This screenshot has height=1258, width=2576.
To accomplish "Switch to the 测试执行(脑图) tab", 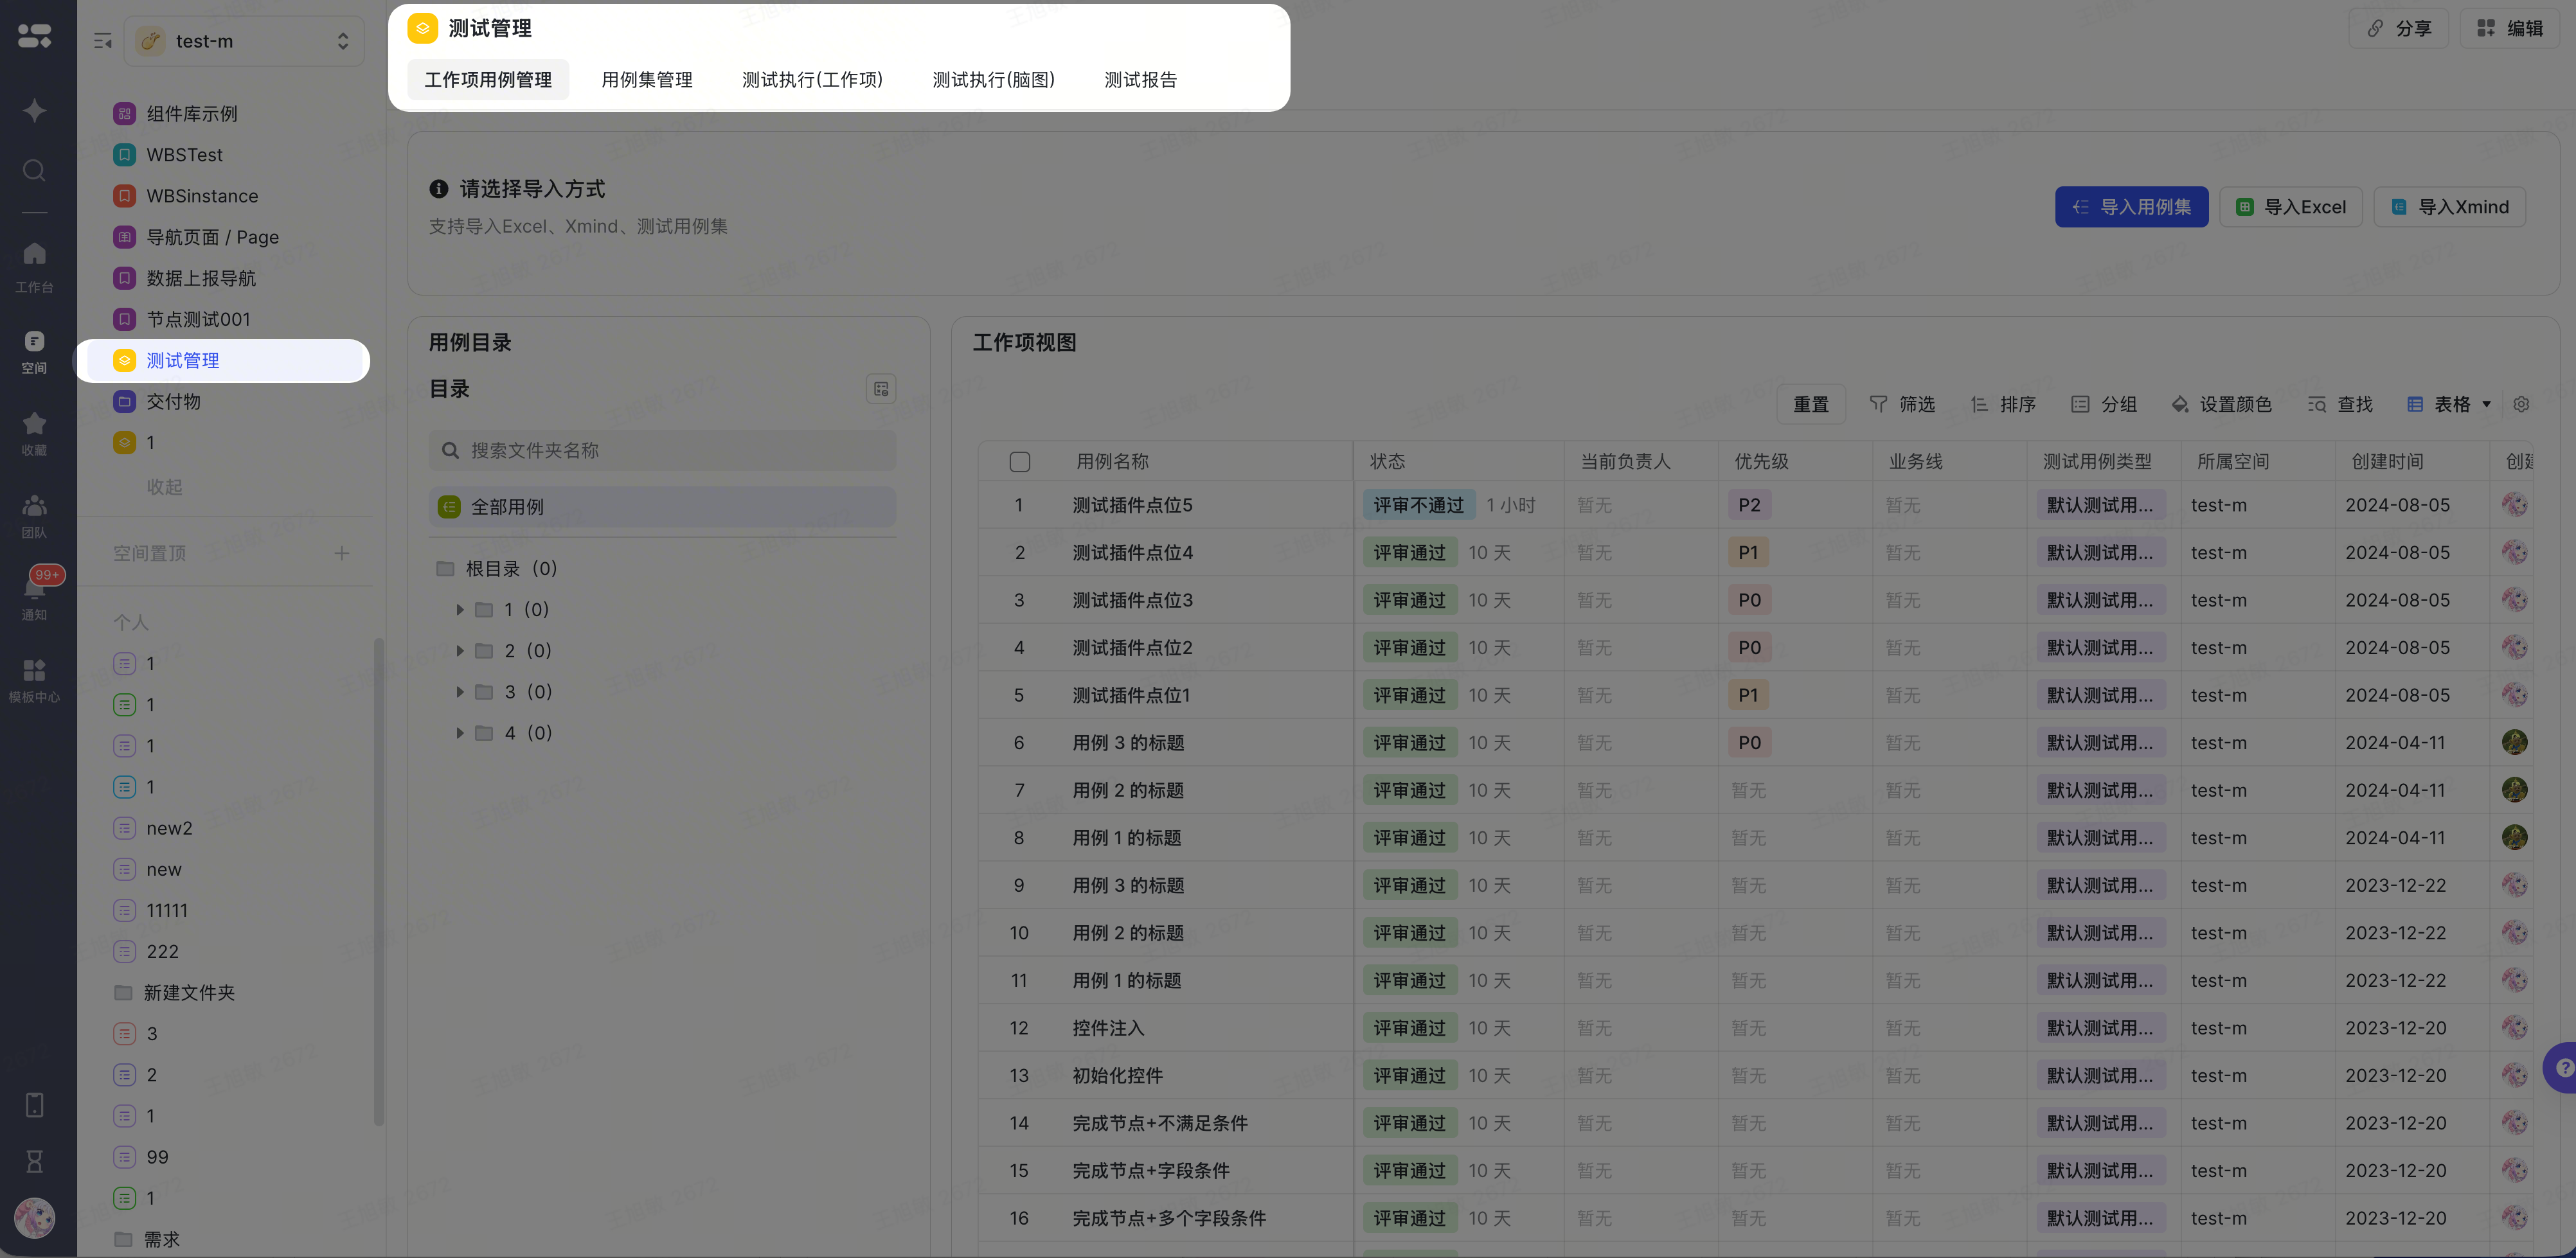I will [x=993, y=80].
